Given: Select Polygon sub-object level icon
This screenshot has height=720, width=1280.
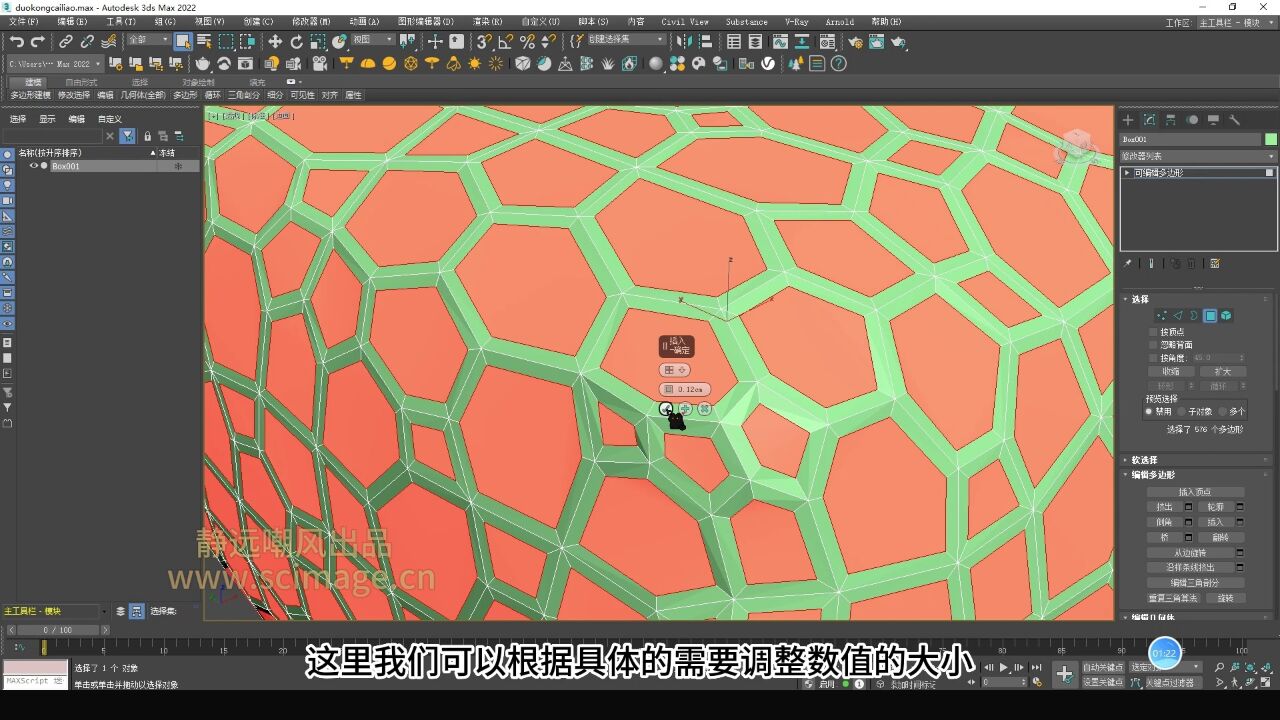Looking at the screenshot, I should pyautogui.click(x=1210, y=315).
